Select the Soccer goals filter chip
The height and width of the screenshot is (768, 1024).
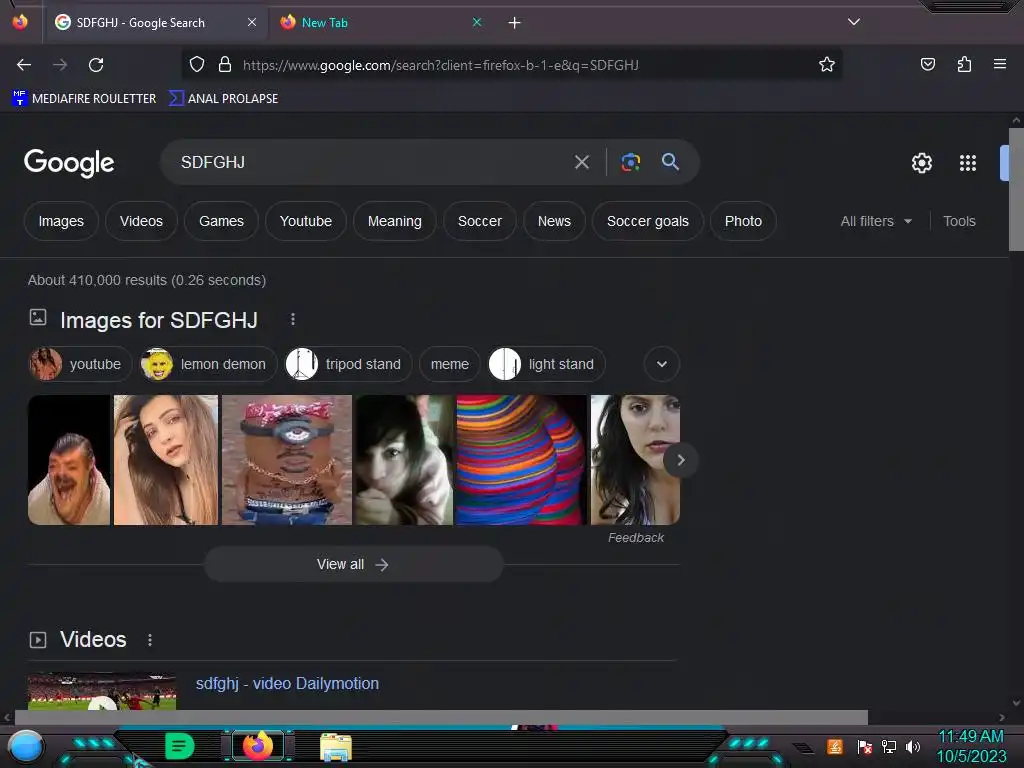[x=648, y=221]
